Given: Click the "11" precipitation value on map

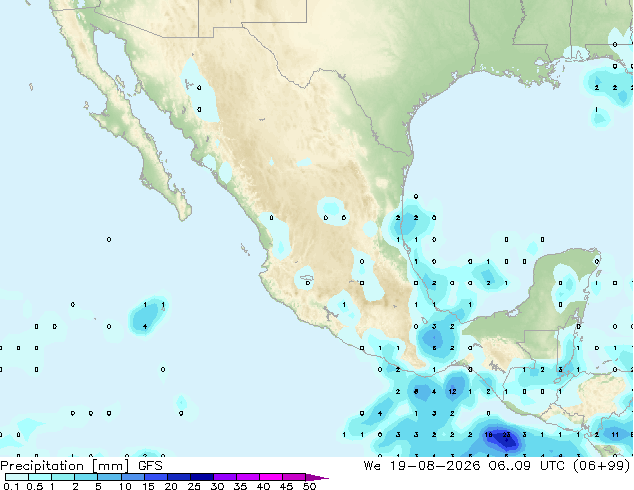Looking at the screenshot, I should coord(615,435).
